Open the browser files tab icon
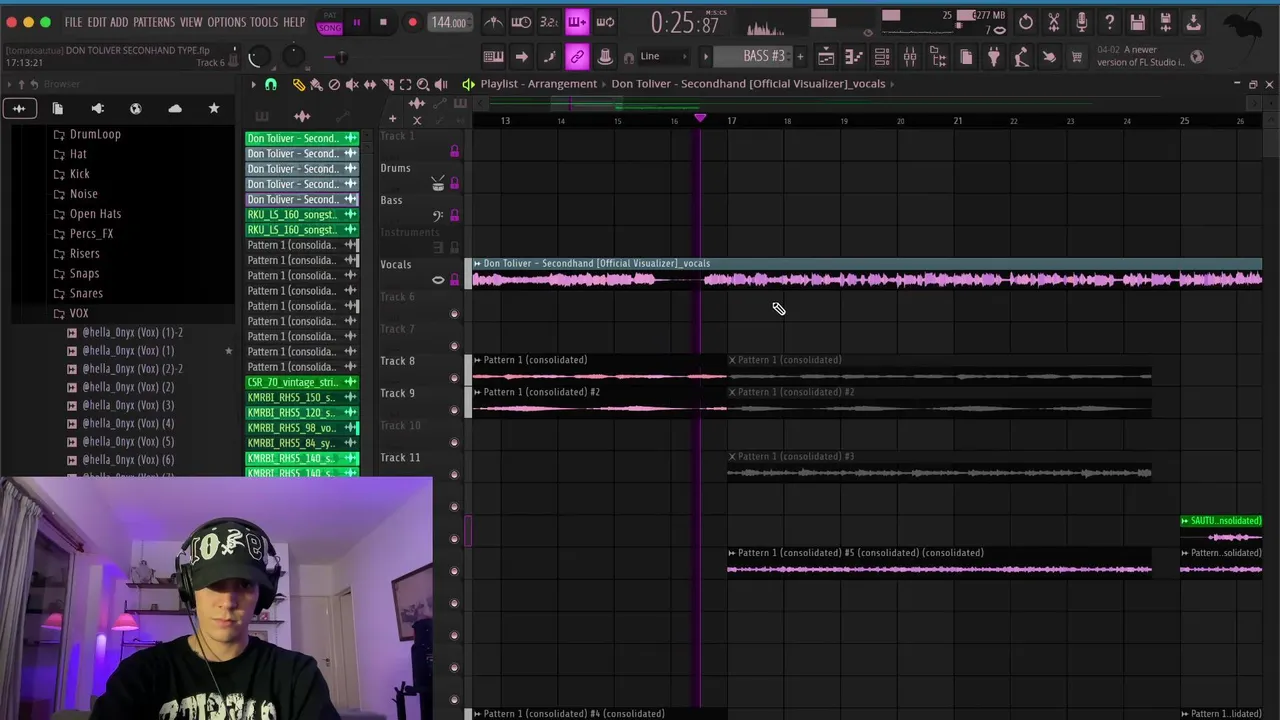 (x=58, y=108)
